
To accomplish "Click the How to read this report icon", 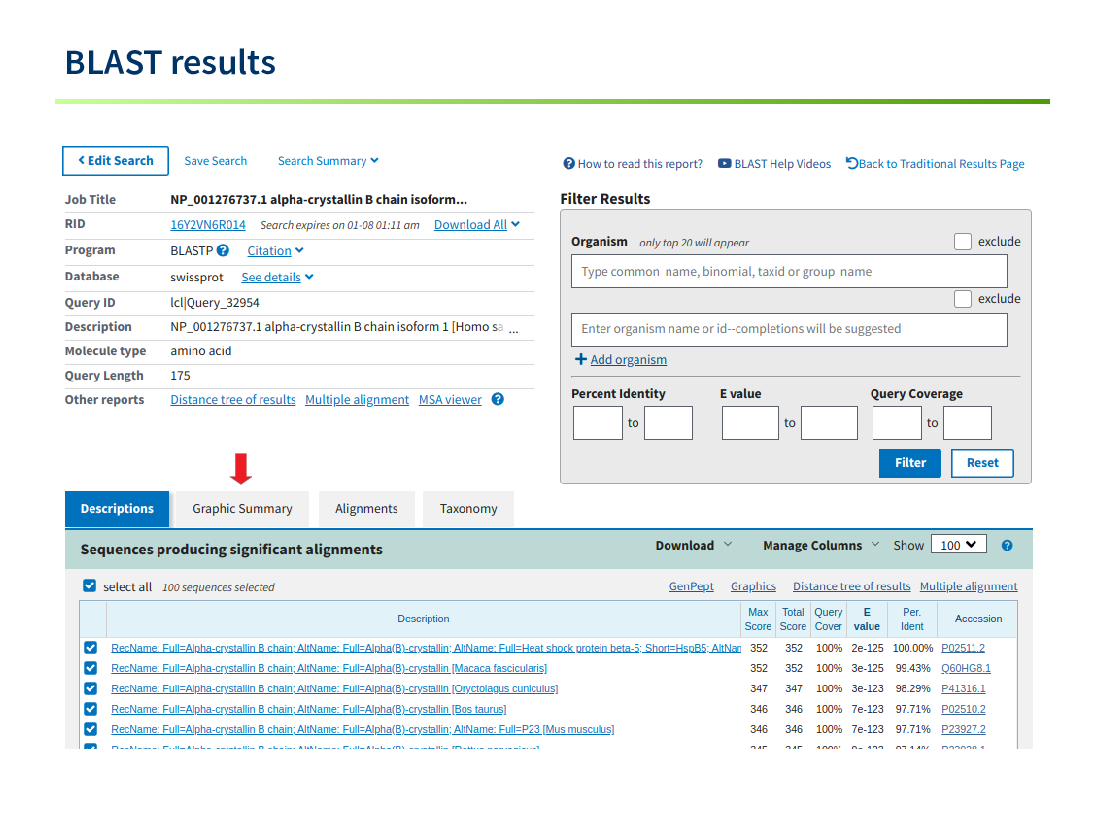I will click(x=569, y=164).
